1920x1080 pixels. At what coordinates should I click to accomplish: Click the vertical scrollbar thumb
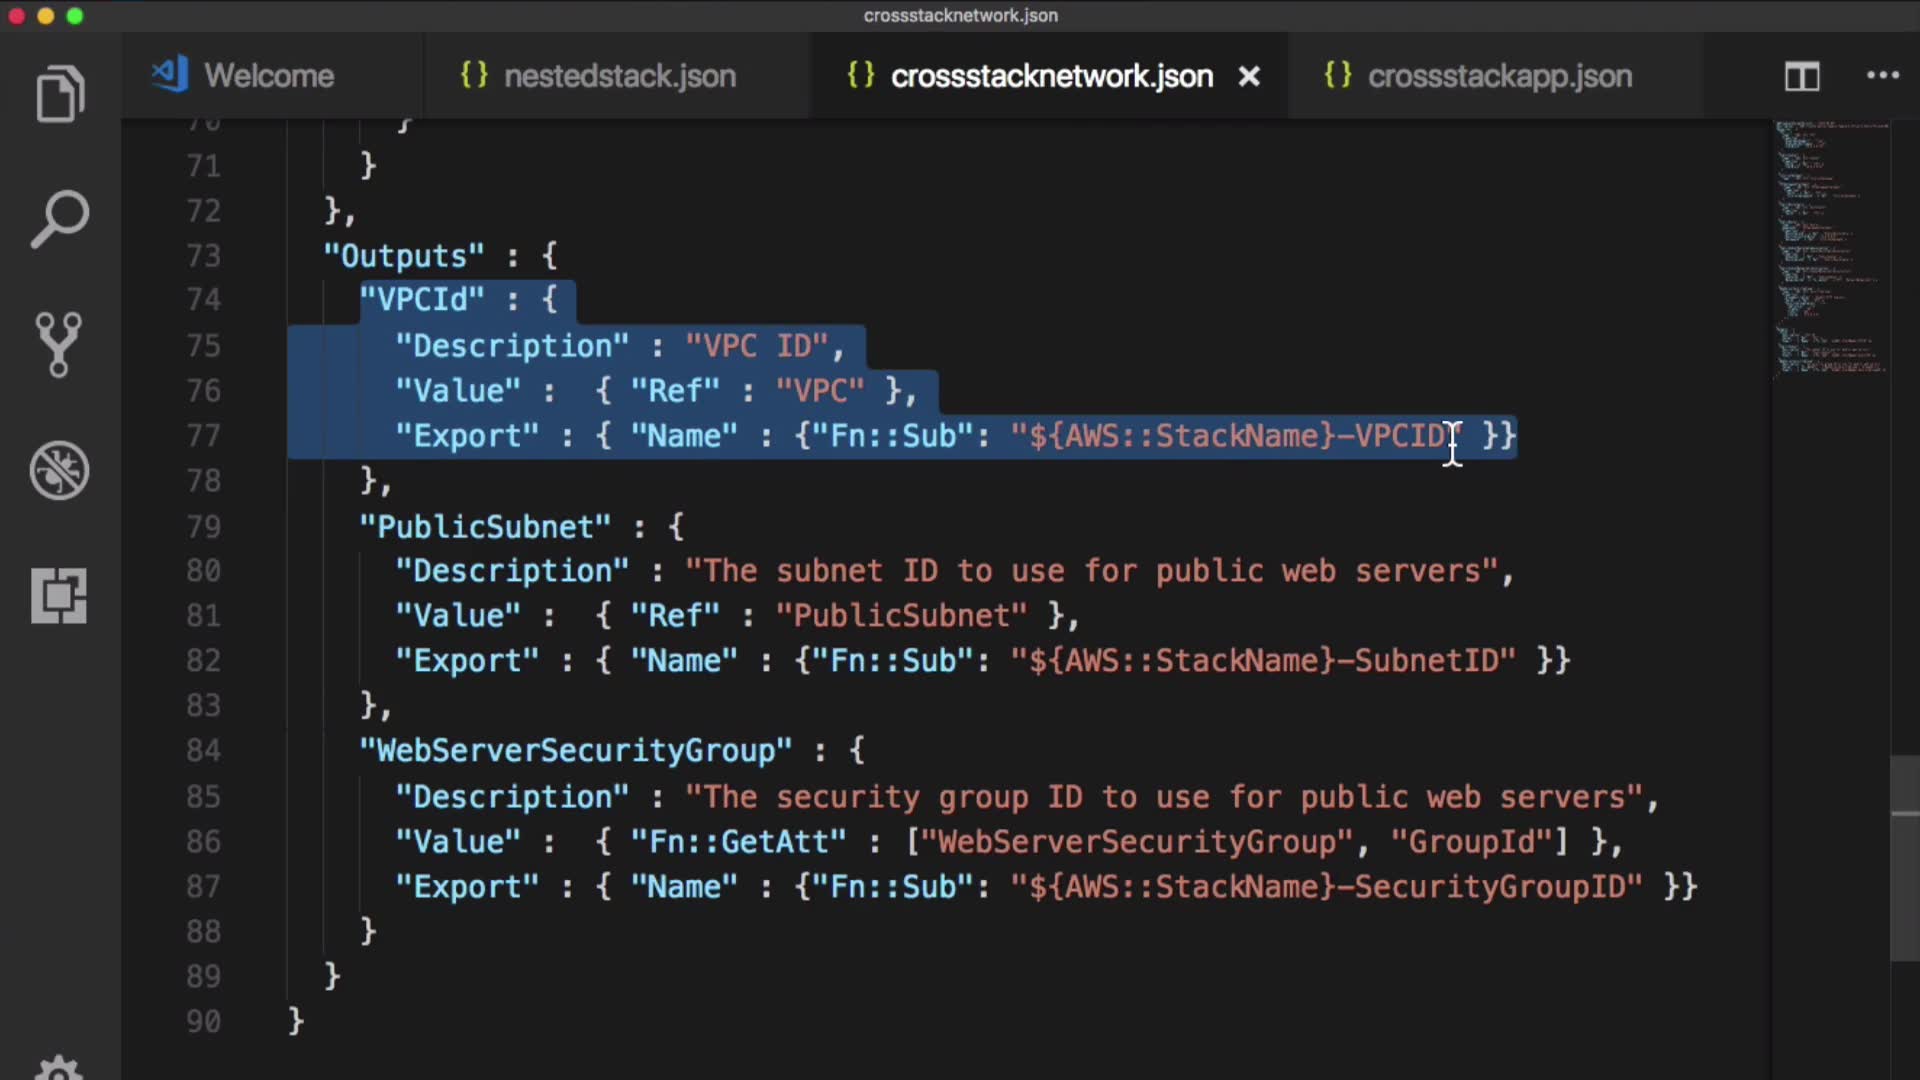coord(1904,860)
